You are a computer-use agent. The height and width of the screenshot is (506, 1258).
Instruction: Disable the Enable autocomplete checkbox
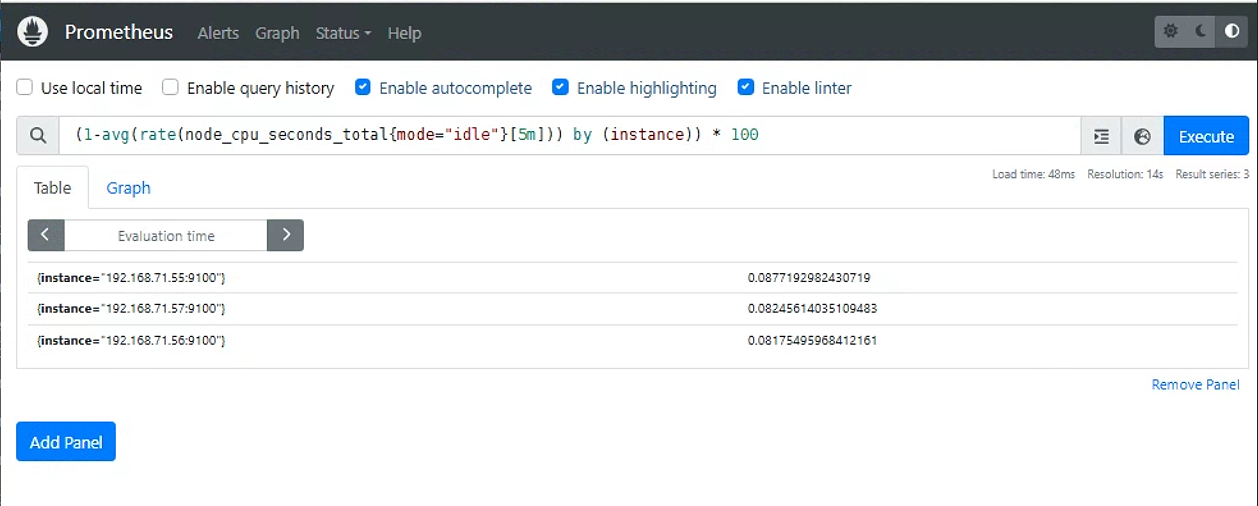point(363,87)
